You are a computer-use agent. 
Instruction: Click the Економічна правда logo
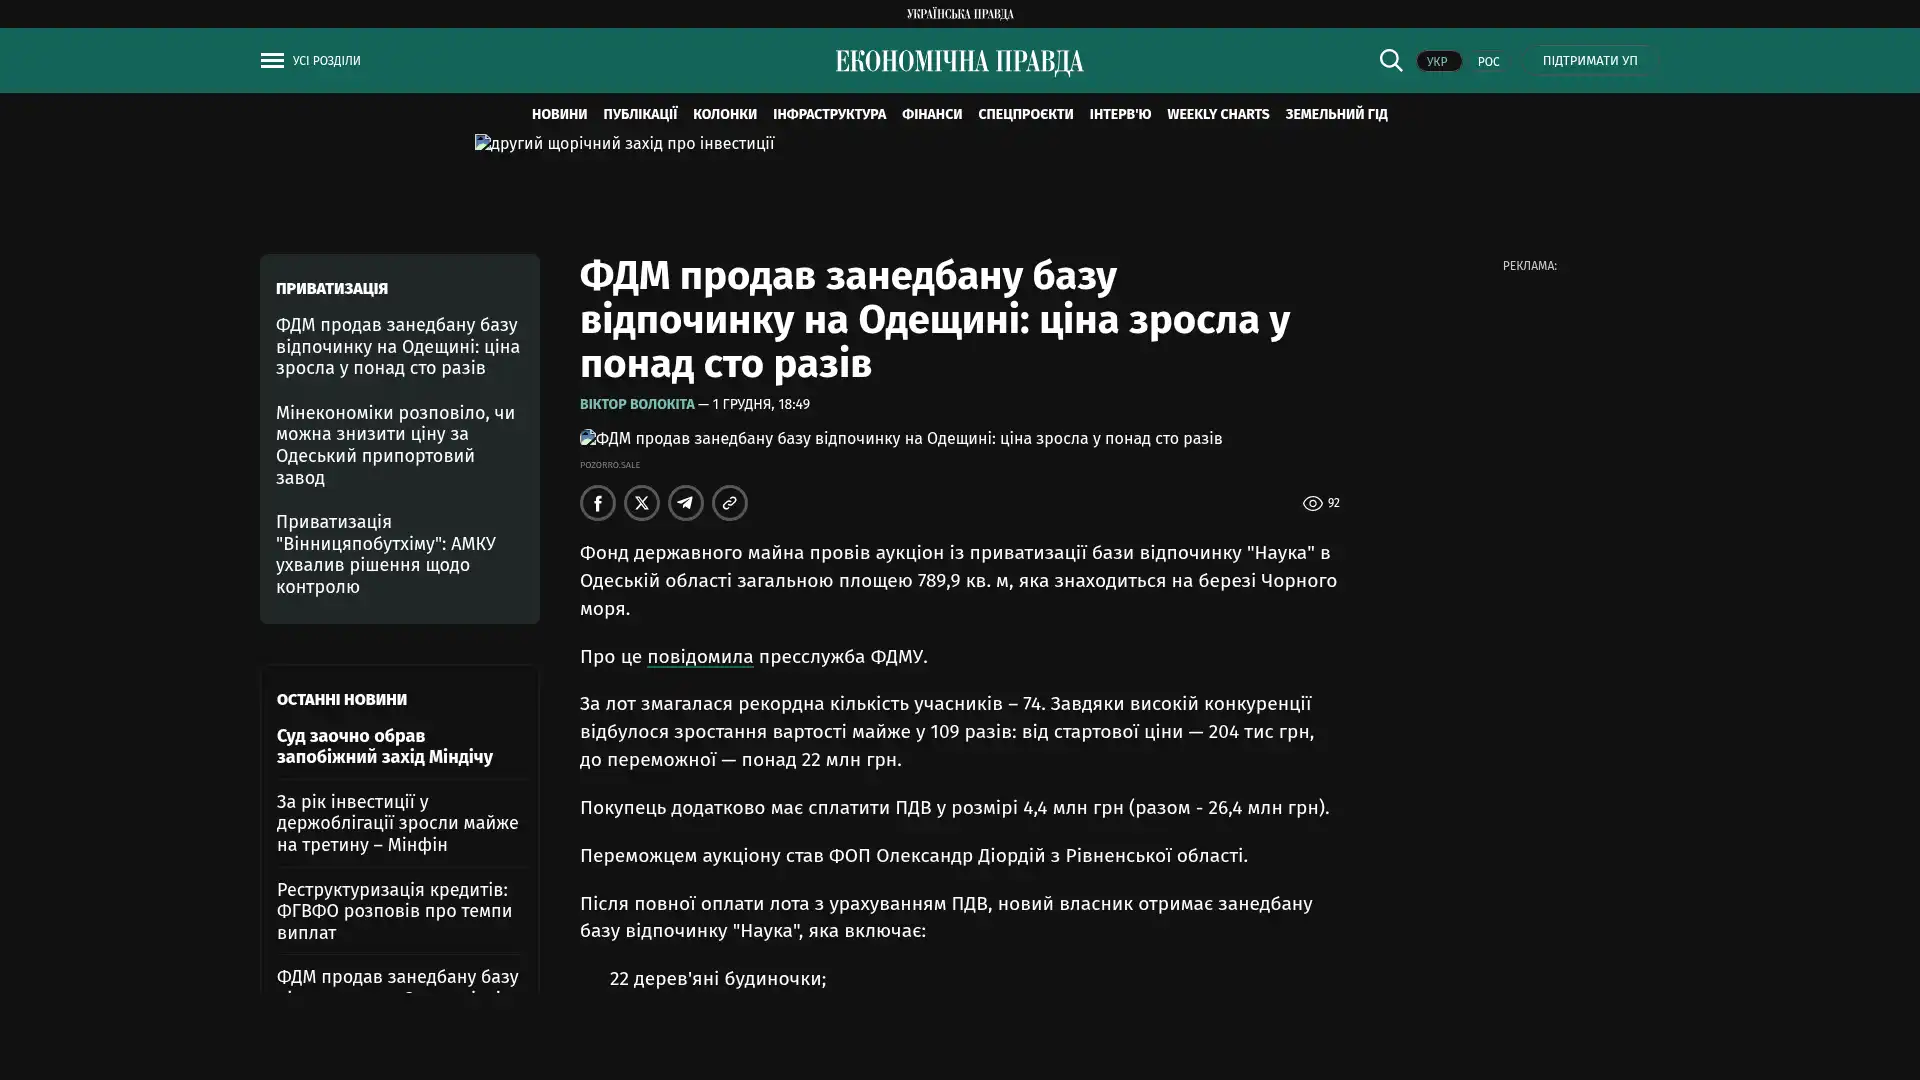(x=959, y=62)
